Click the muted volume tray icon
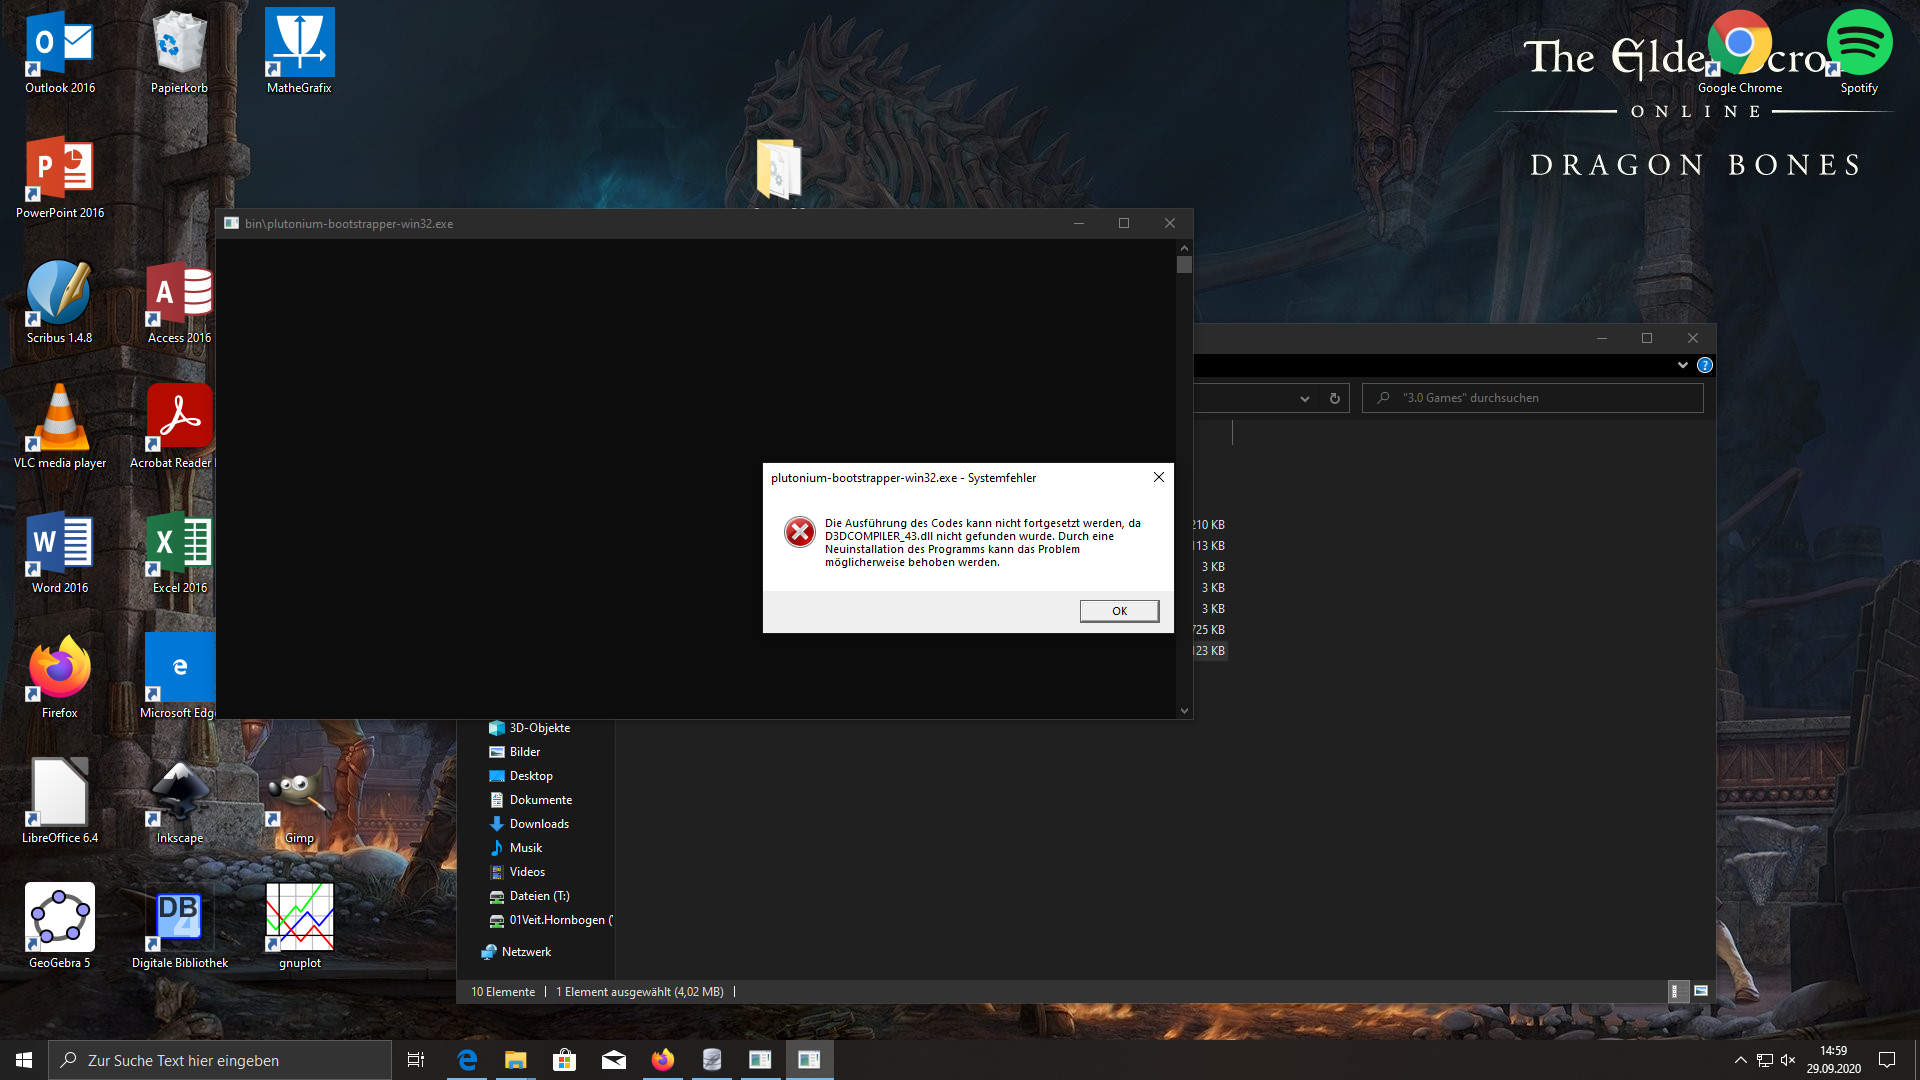1920x1080 pixels. tap(1788, 1060)
